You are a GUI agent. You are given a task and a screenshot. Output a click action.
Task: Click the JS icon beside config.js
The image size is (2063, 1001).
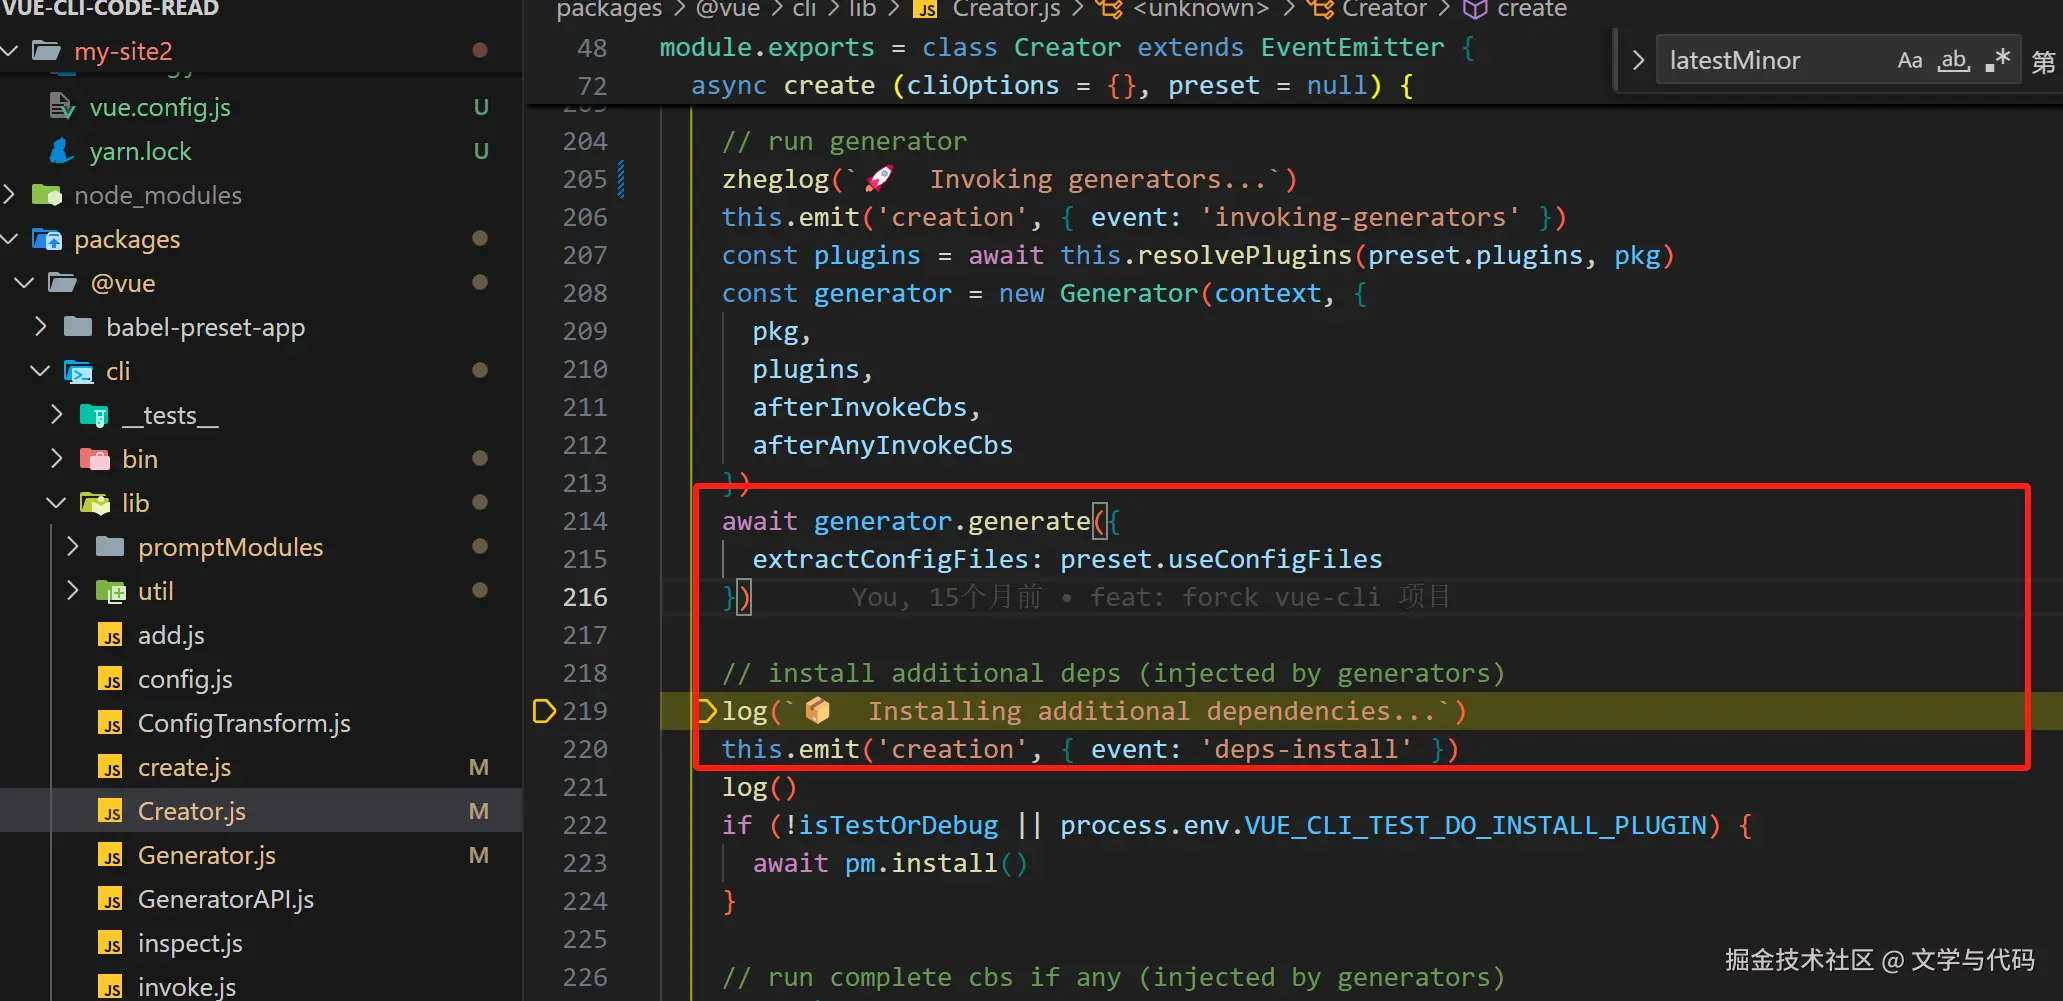[x=110, y=679]
